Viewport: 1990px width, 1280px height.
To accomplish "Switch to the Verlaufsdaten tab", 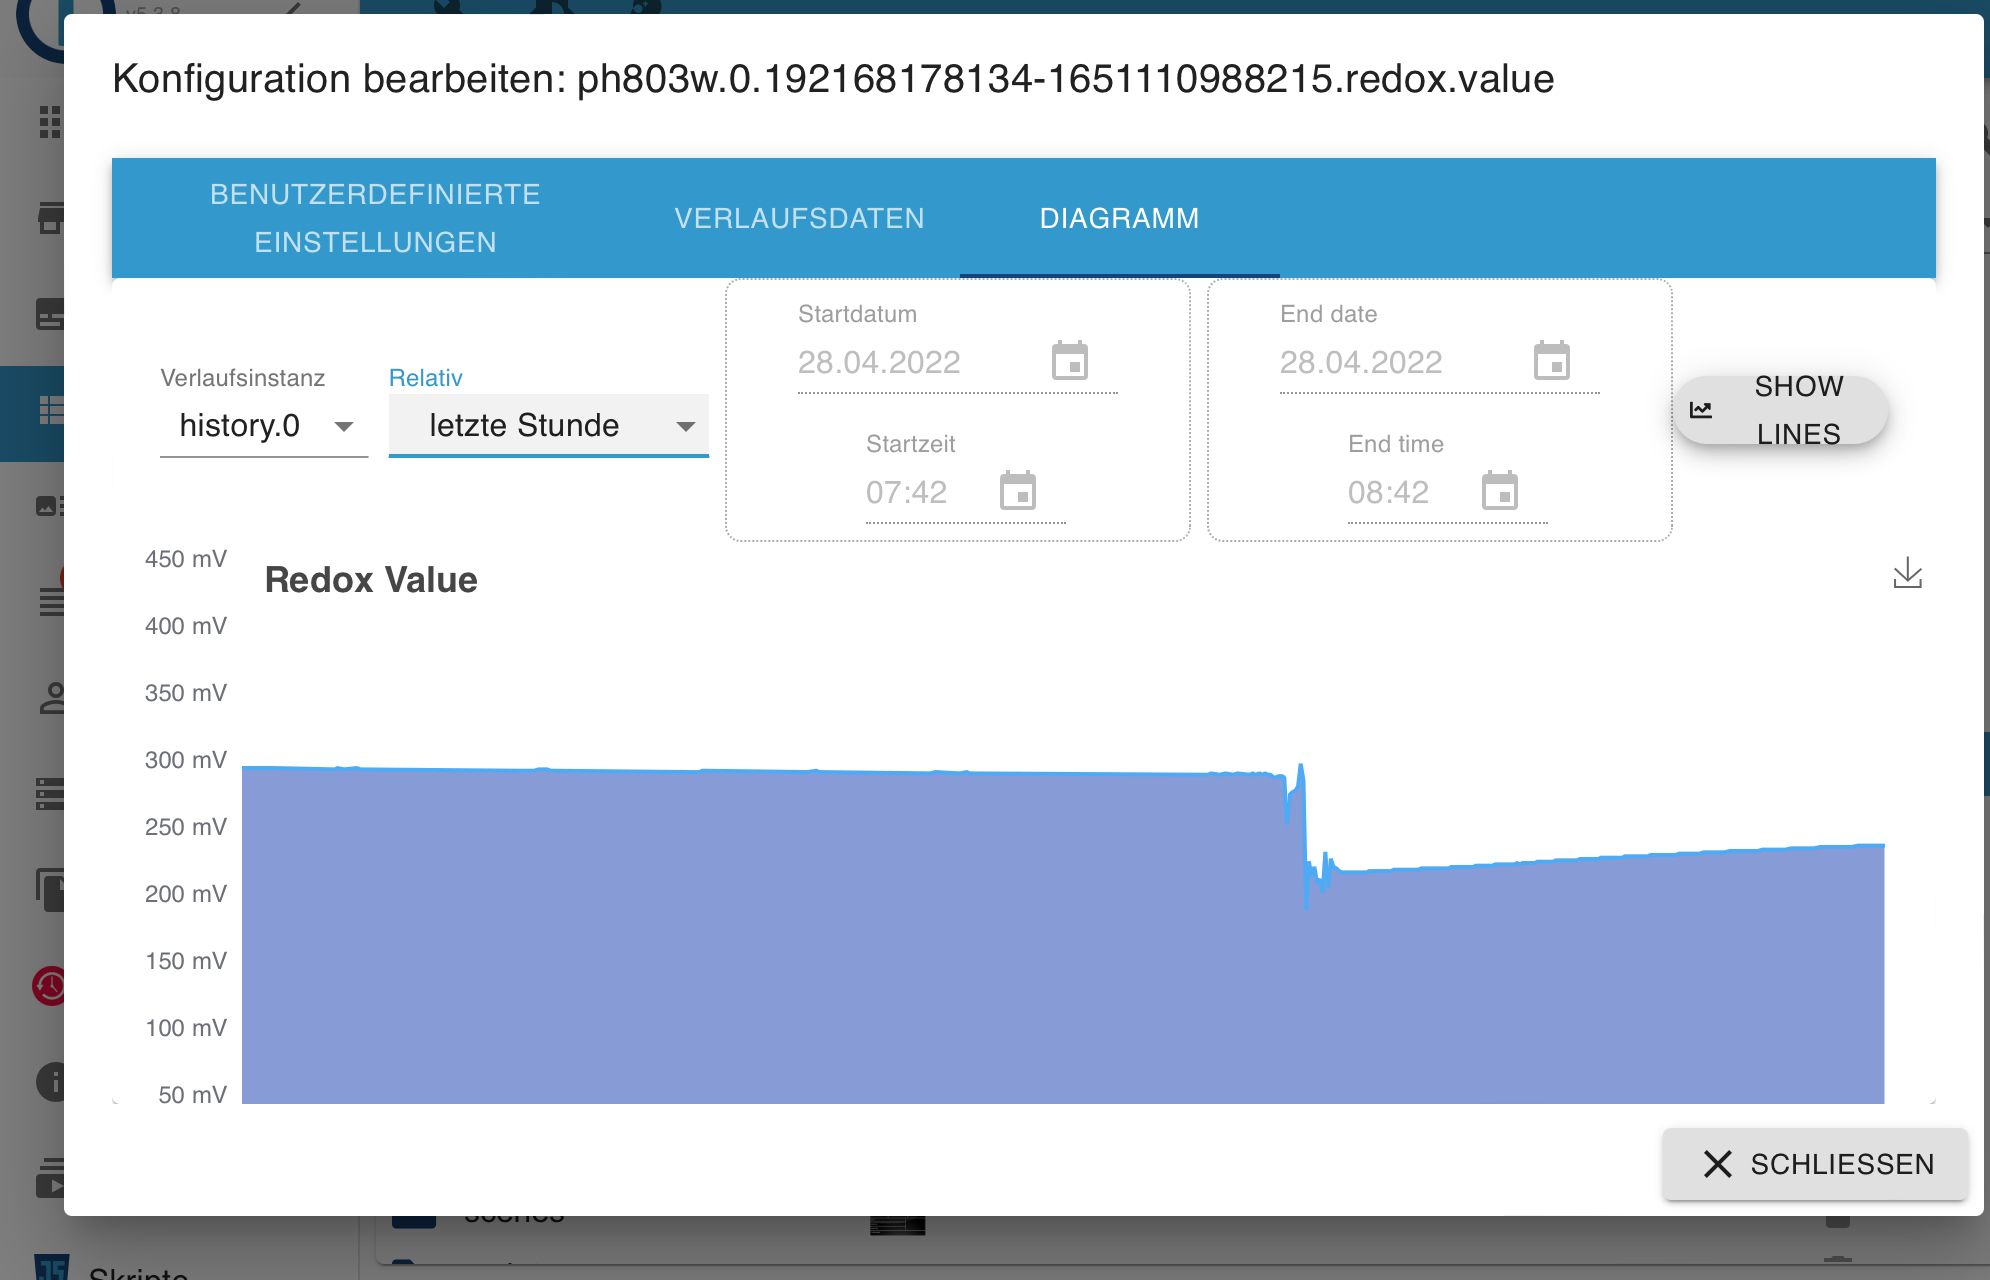I will (x=798, y=218).
